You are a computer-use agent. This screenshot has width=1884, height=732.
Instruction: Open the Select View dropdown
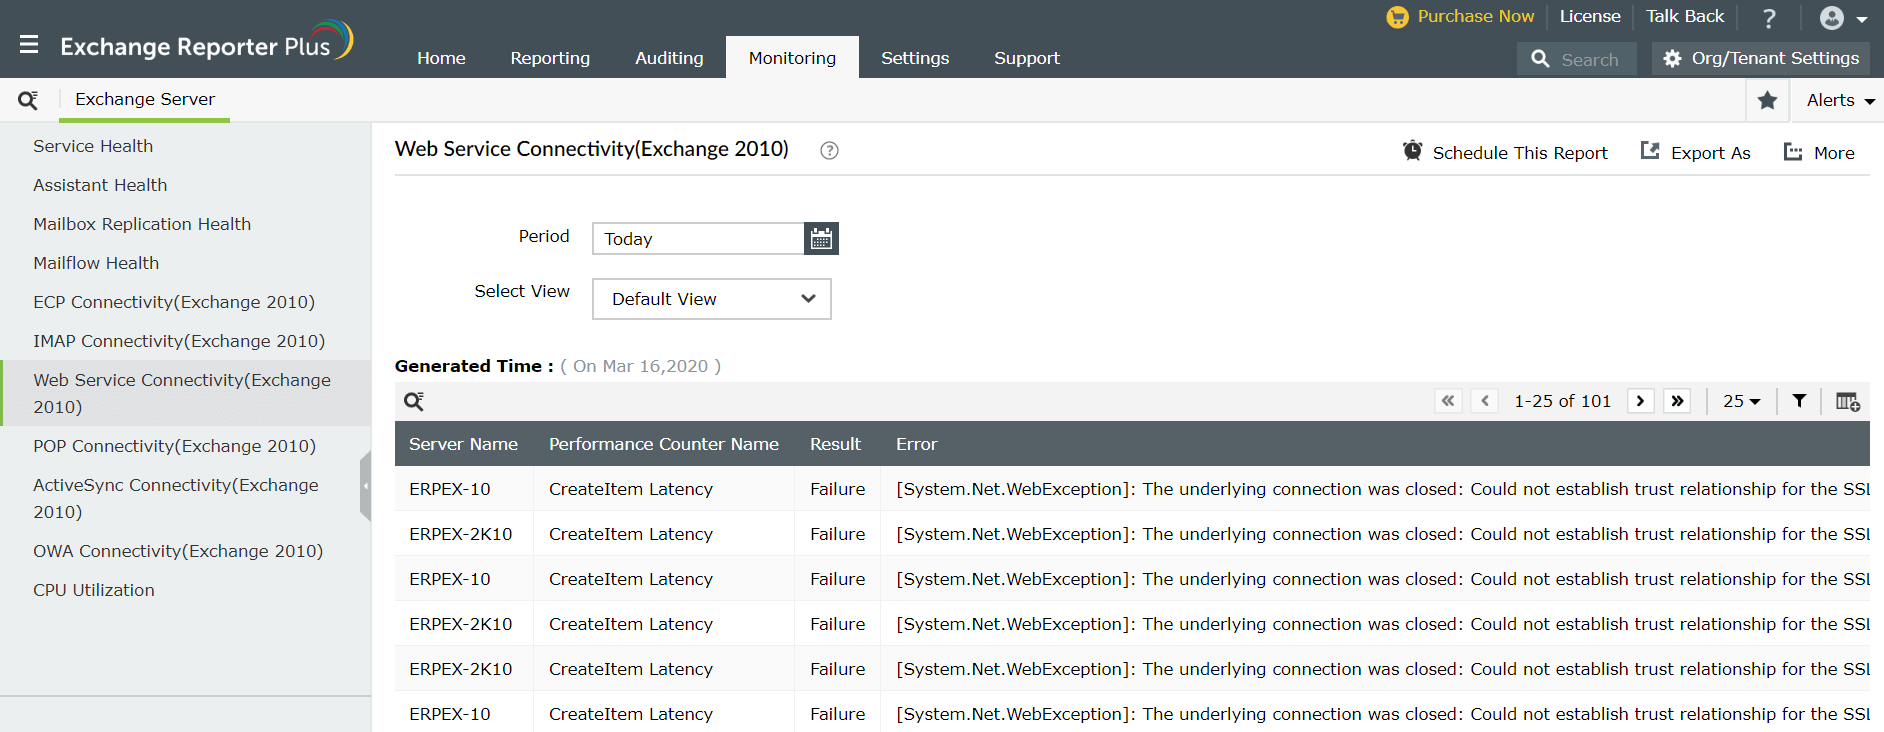click(x=712, y=299)
